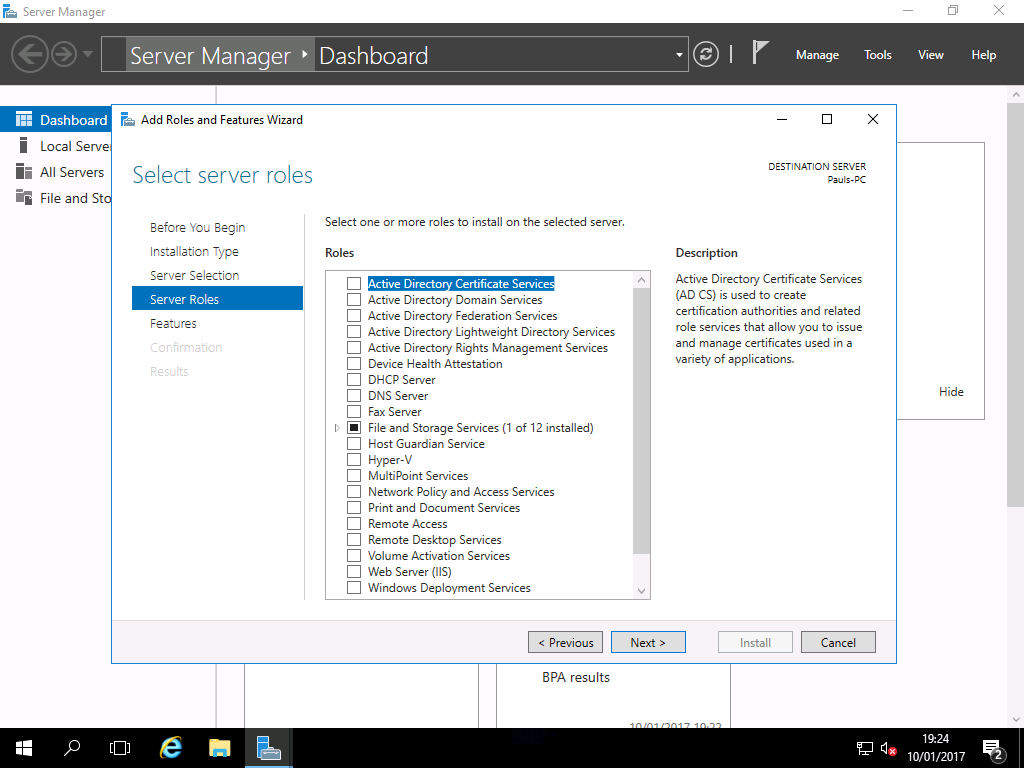
Task: Open the Tools menu
Action: tap(877, 55)
